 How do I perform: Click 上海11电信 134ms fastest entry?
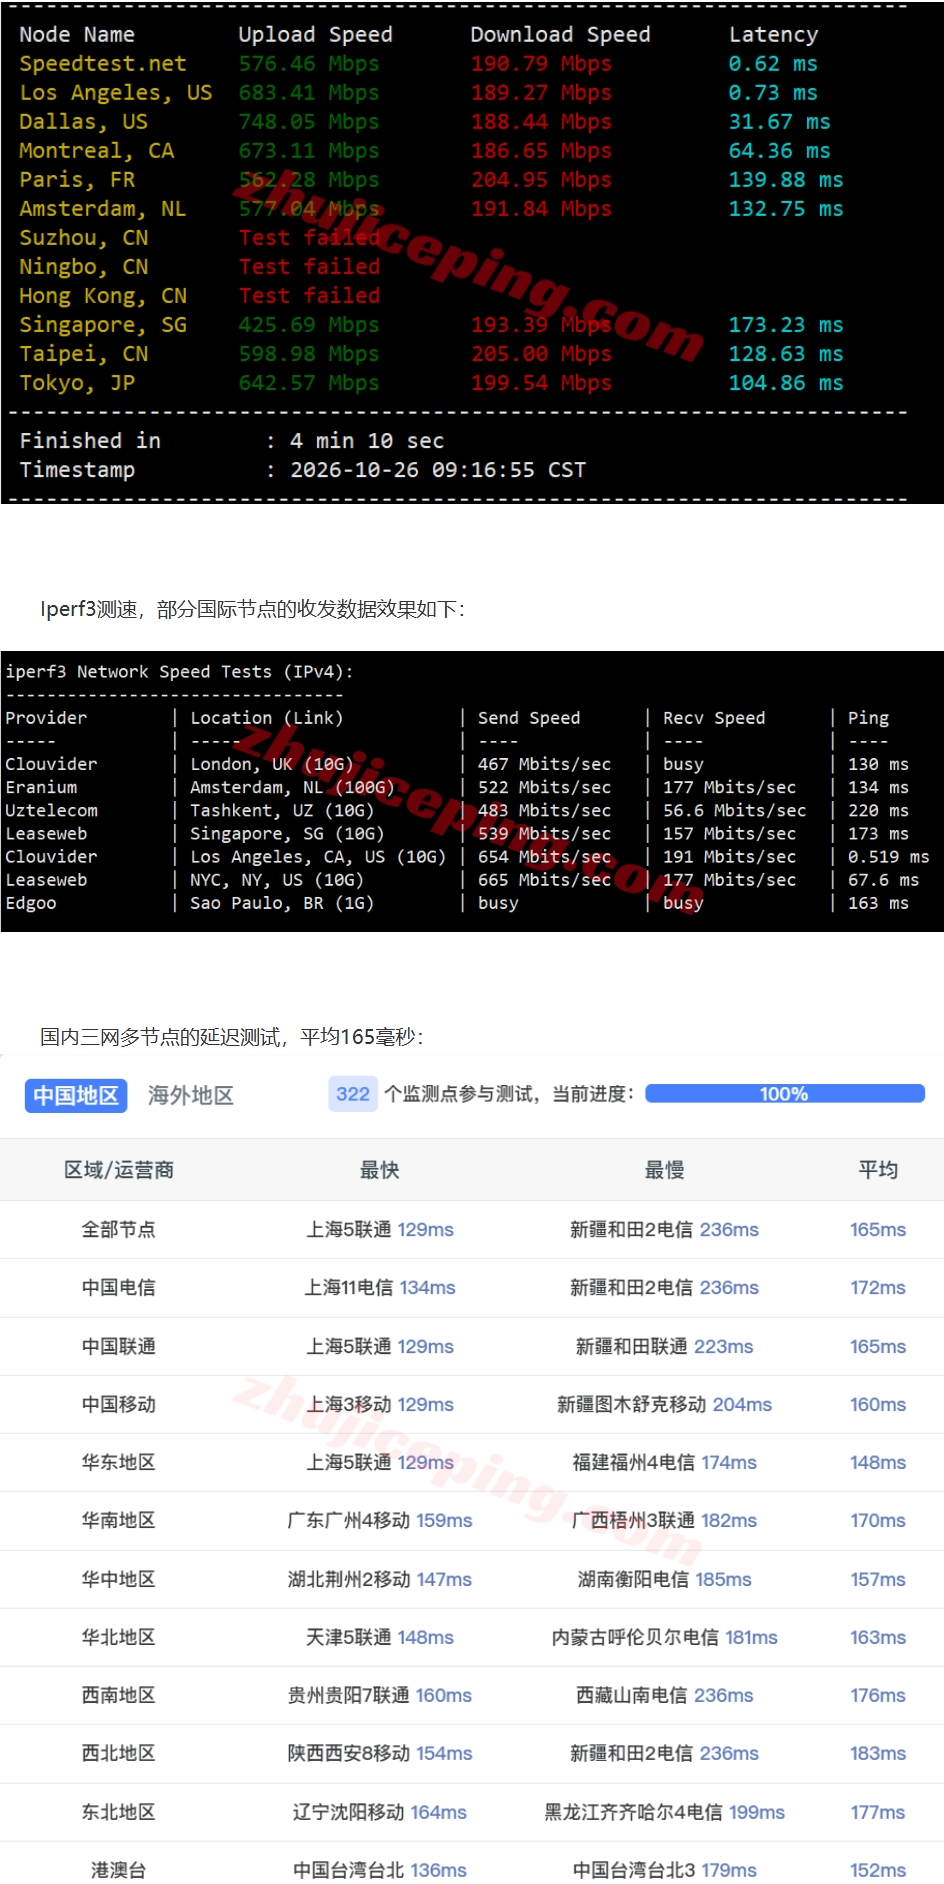pos(380,1288)
